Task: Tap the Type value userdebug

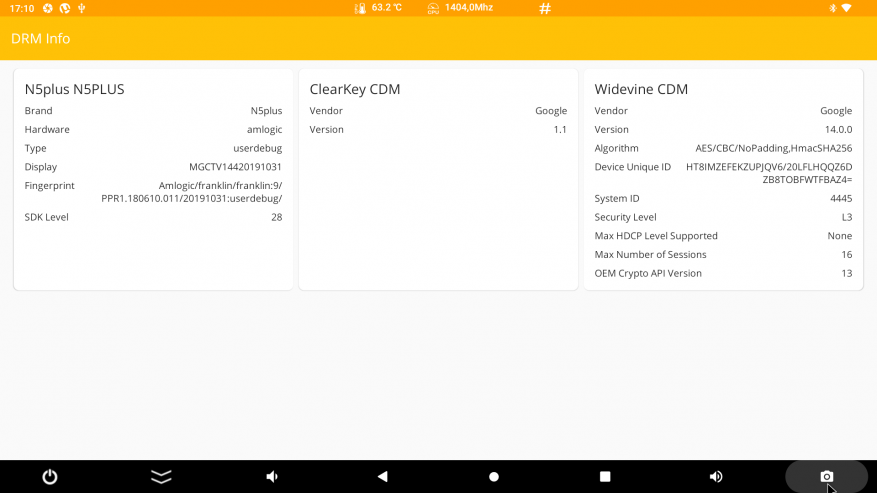Action: [257, 148]
